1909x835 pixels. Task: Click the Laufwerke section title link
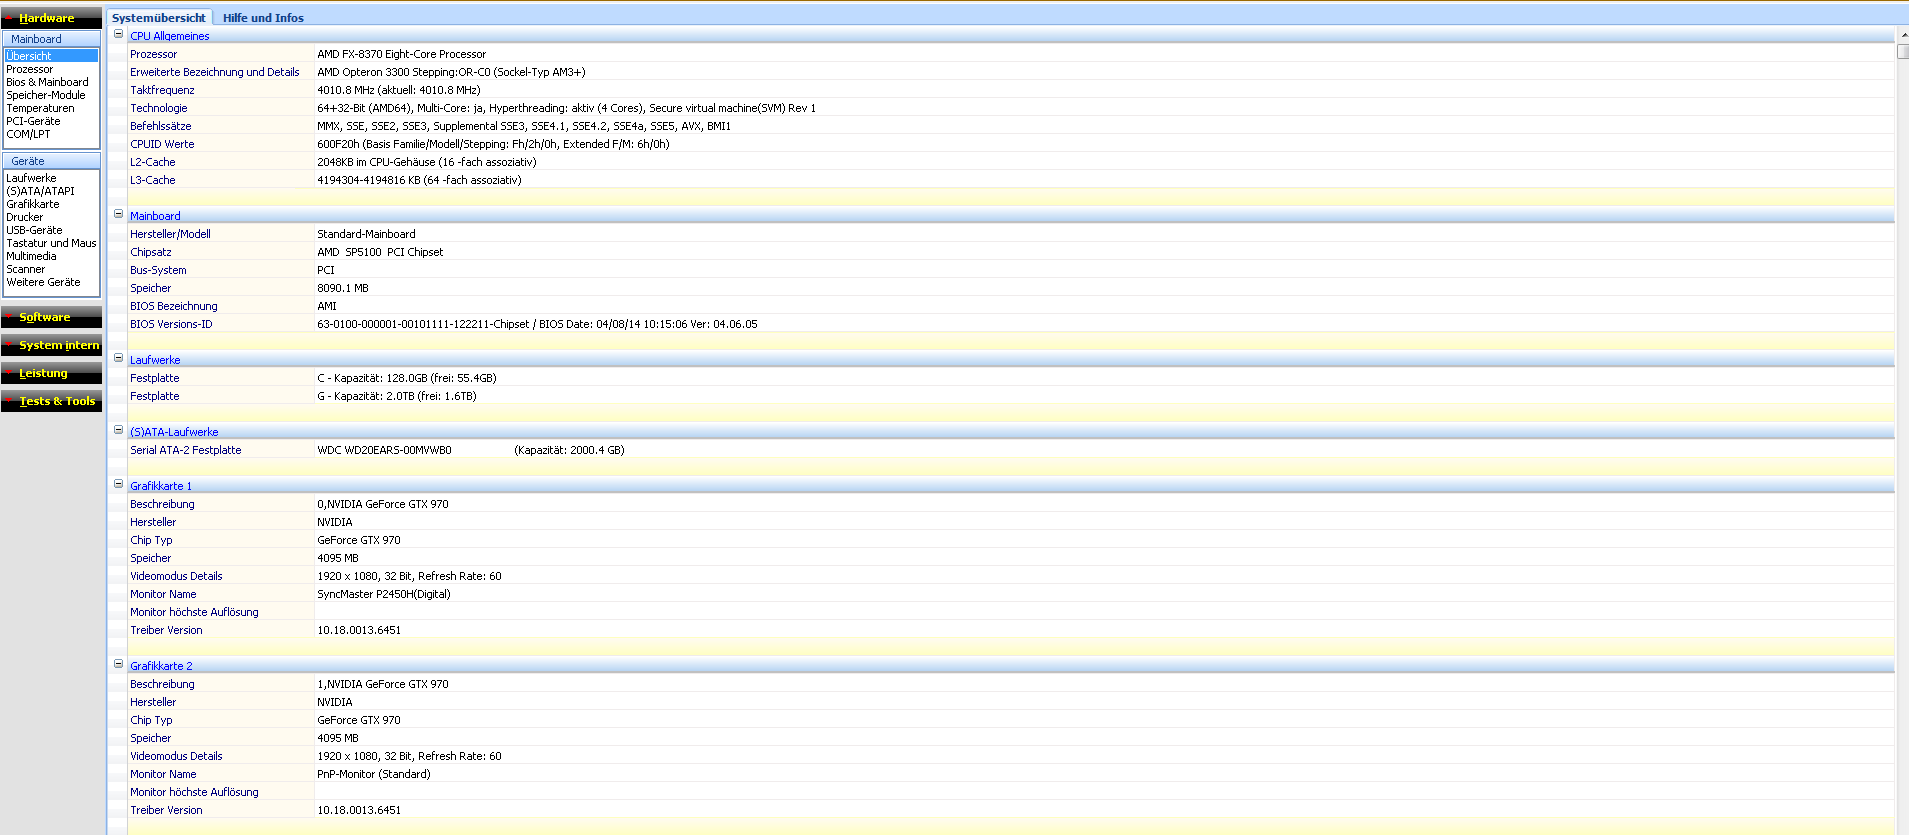155,360
